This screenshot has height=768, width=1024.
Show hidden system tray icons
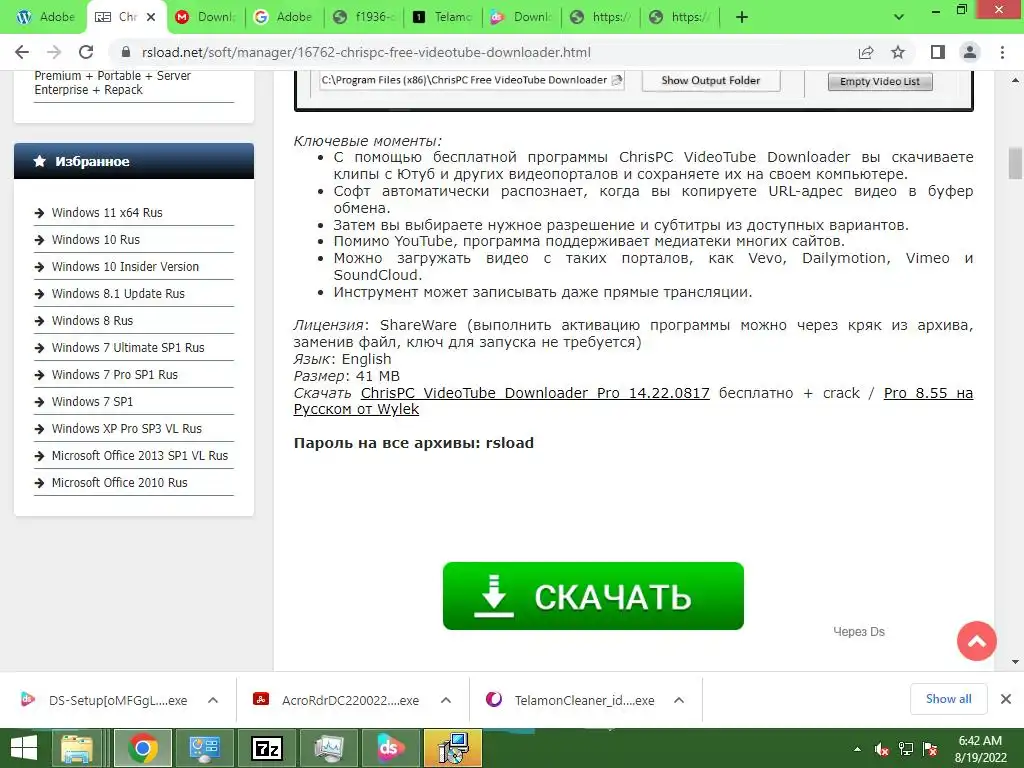pos(857,749)
